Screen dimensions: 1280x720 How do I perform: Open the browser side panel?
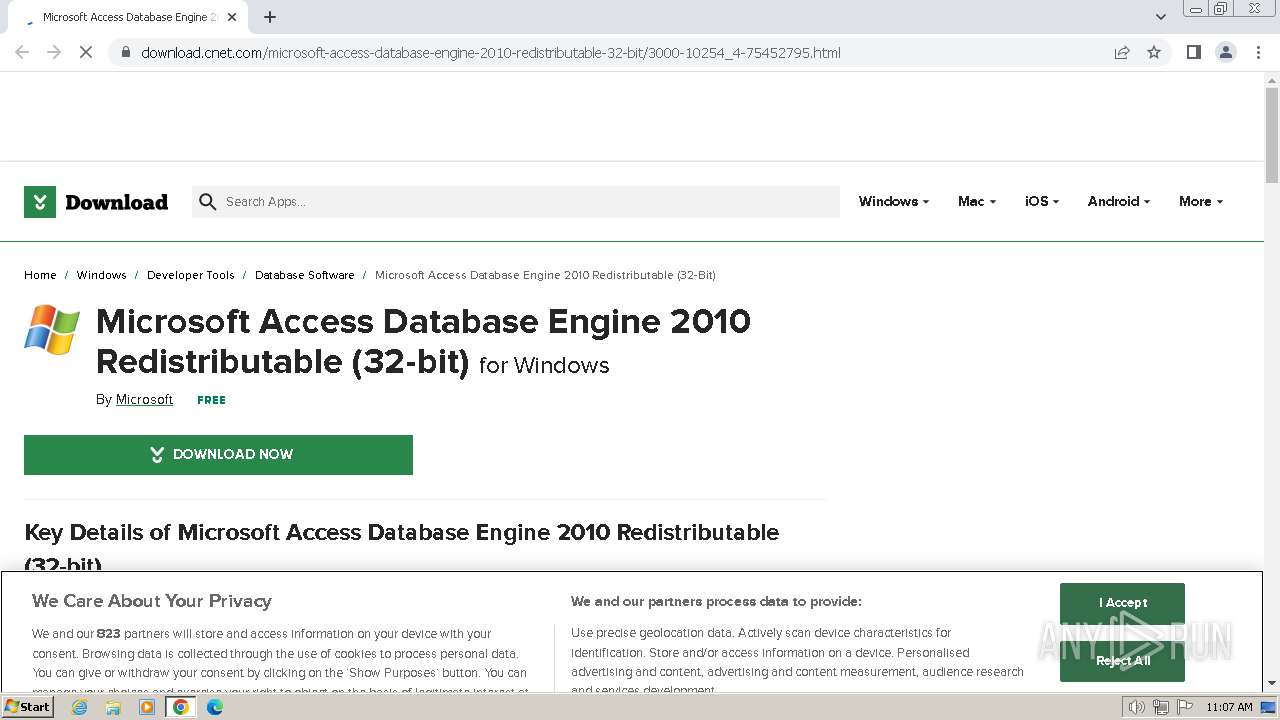(1193, 52)
